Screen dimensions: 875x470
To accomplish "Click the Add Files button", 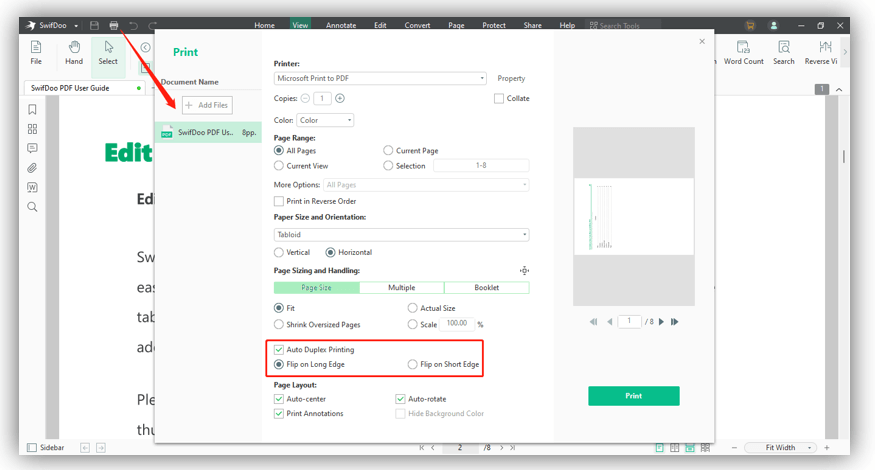I will tap(207, 105).
